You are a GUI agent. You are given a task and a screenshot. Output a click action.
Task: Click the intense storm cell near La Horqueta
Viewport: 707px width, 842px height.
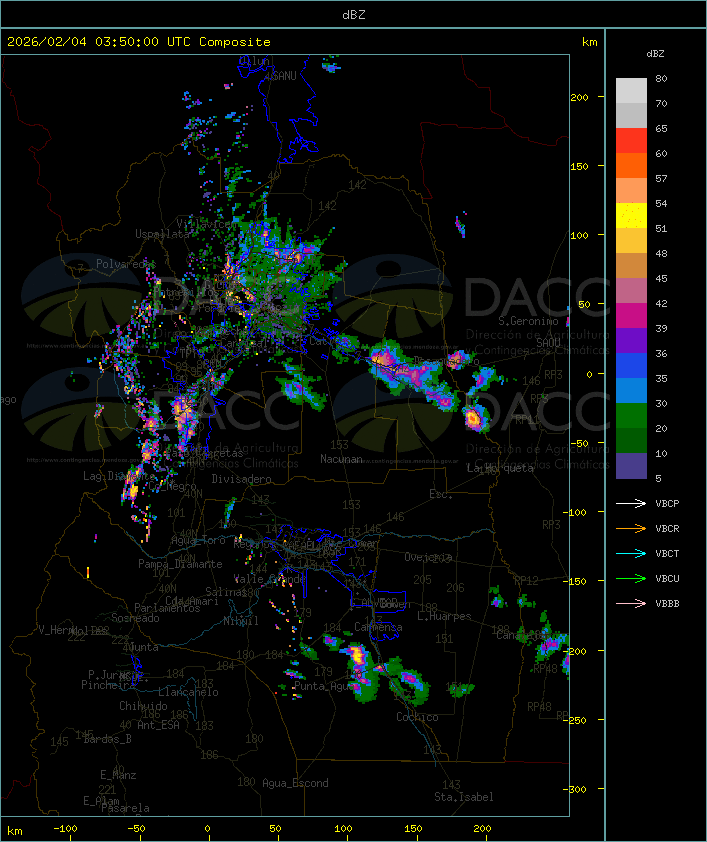(x=473, y=418)
